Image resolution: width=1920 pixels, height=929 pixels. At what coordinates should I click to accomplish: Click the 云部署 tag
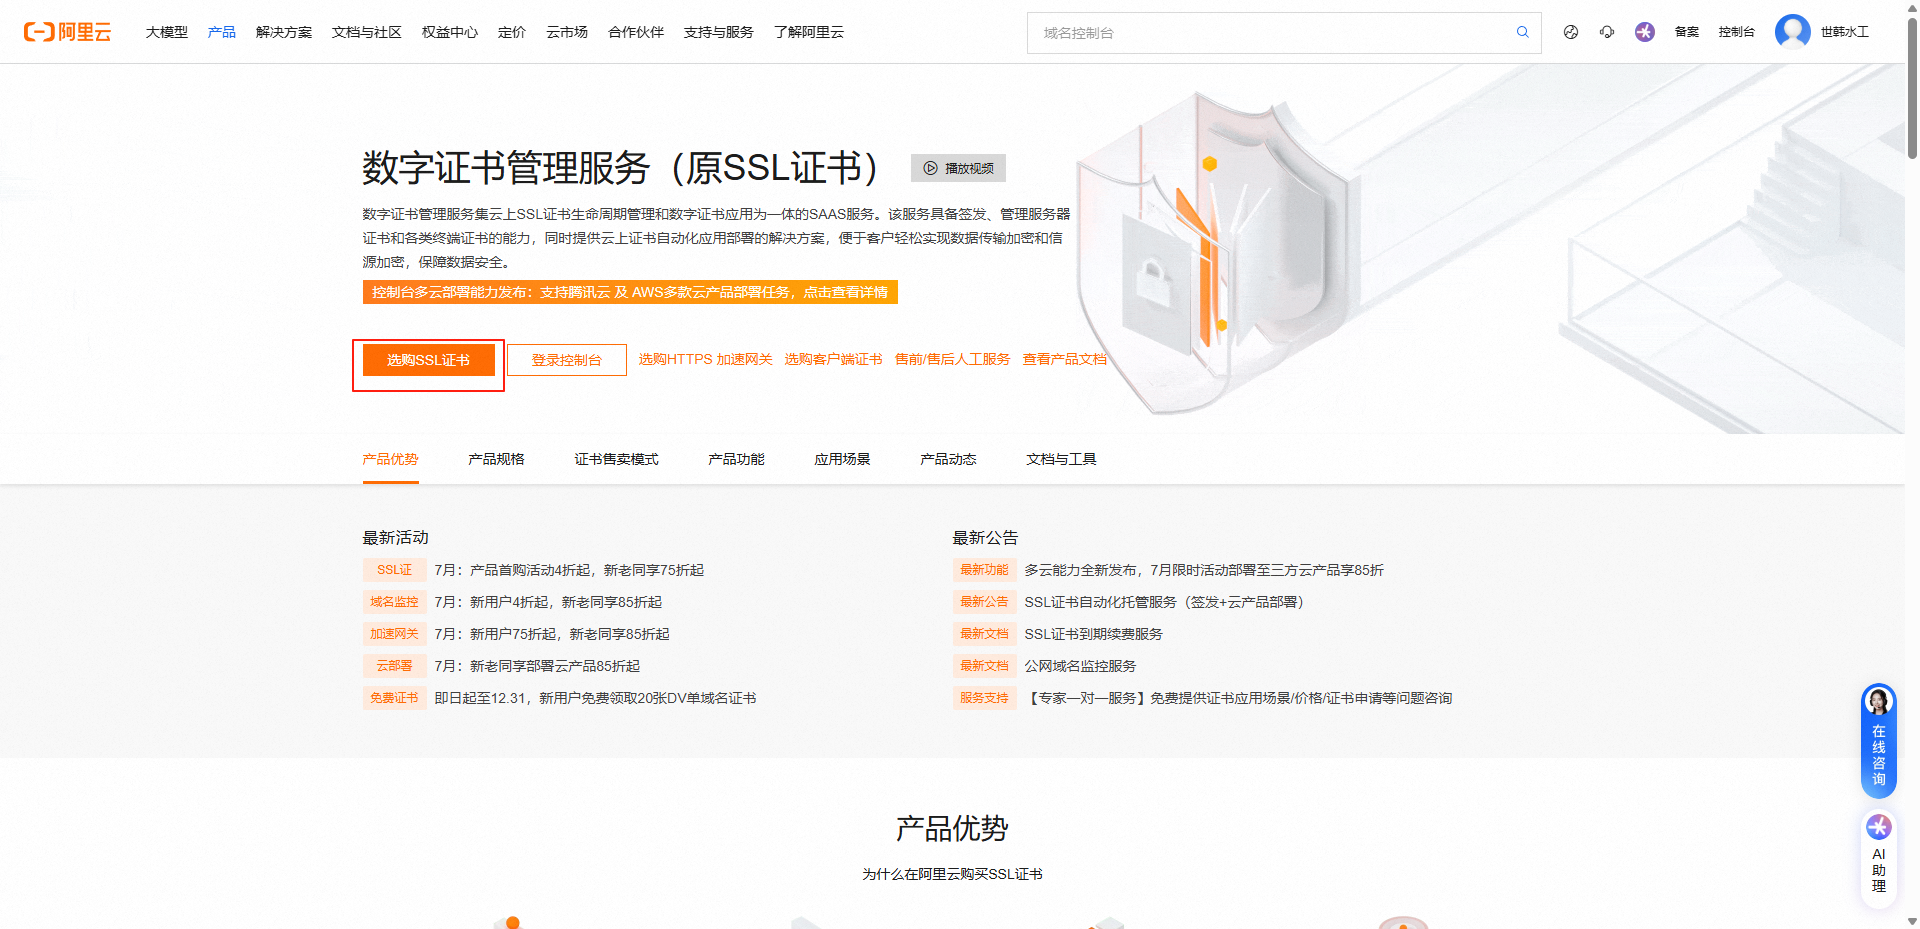click(395, 666)
